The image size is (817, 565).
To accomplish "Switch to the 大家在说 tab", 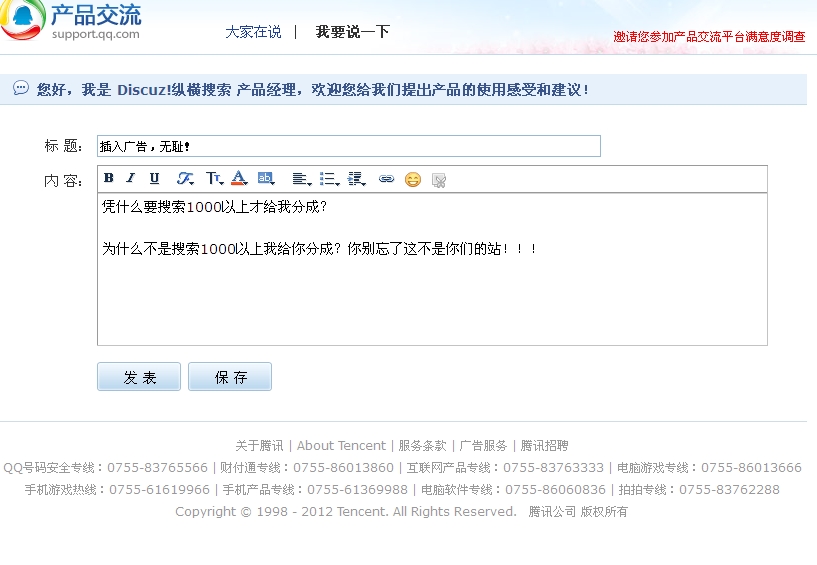I will click(x=253, y=32).
